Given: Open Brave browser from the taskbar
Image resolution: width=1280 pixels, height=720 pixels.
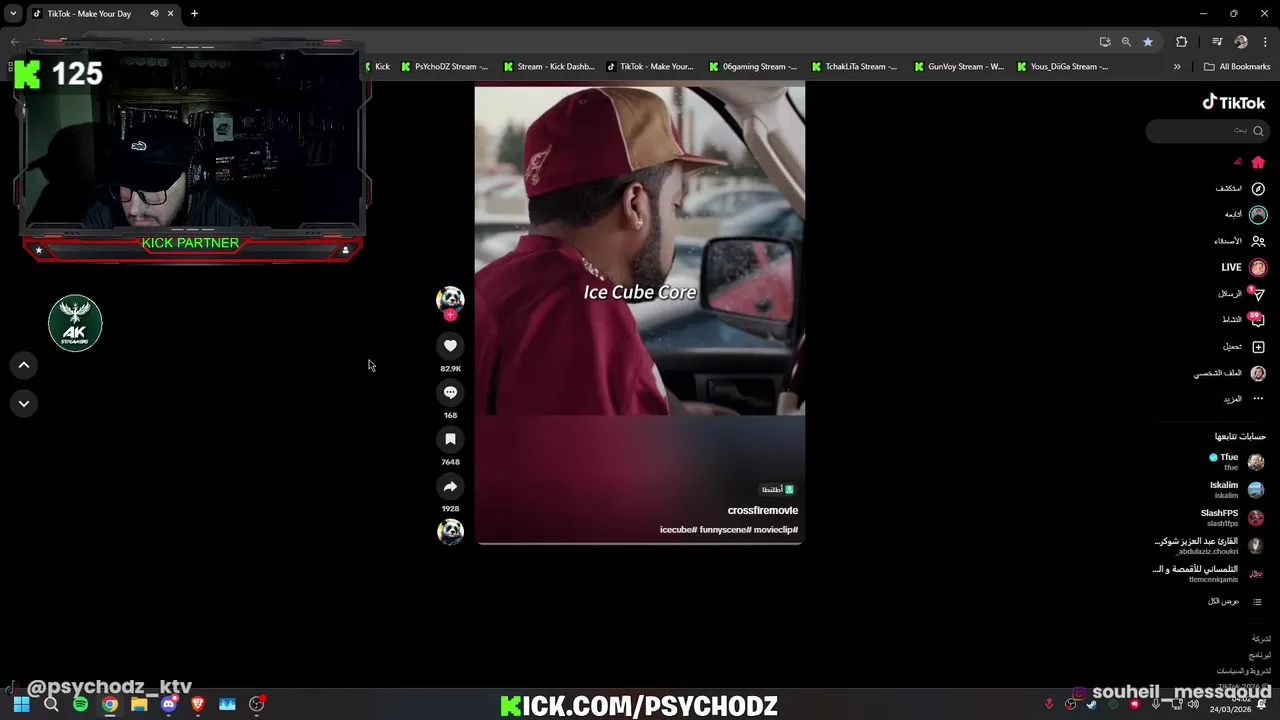Looking at the screenshot, I should (198, 704).
